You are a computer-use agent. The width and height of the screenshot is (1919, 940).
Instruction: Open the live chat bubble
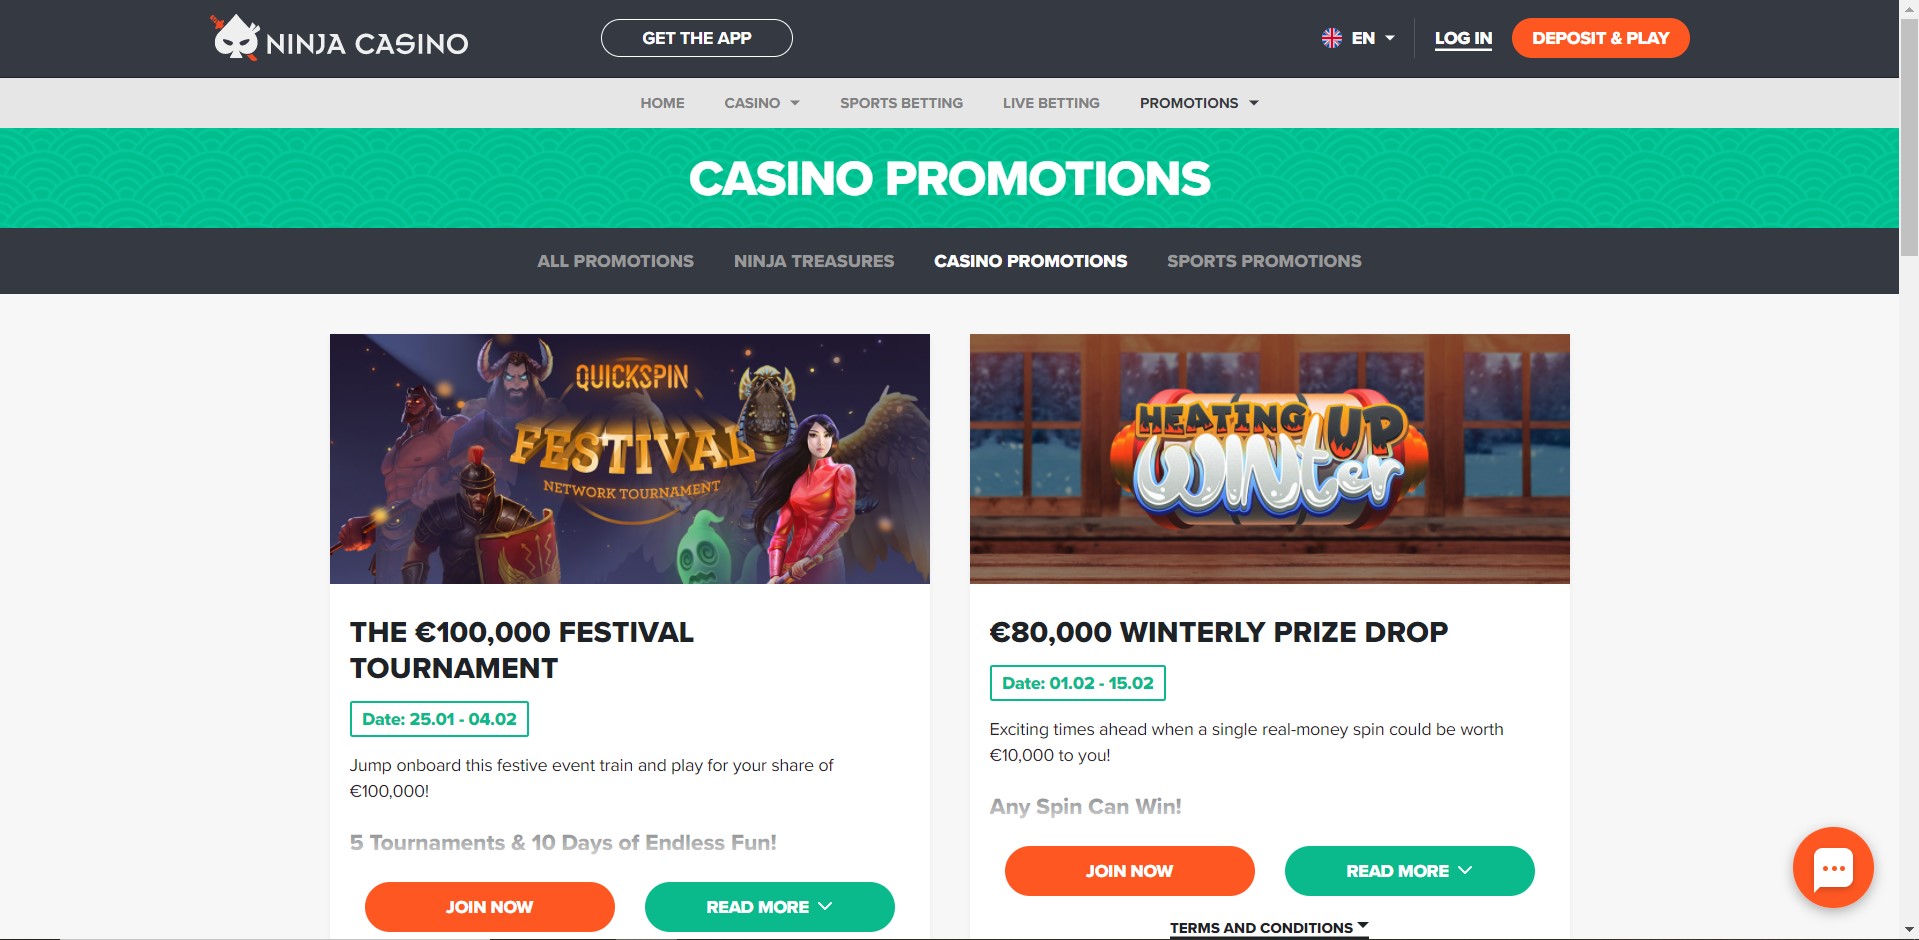[1832, 867]
